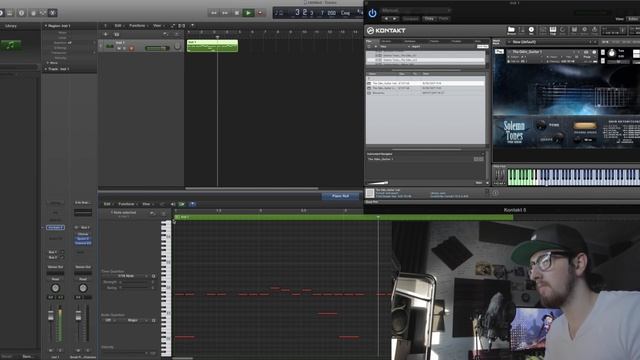The height and width of the screenshot is (360, 640).
Task: Open the Kontakt Files disk icon menu
Action: coord(574,31)
